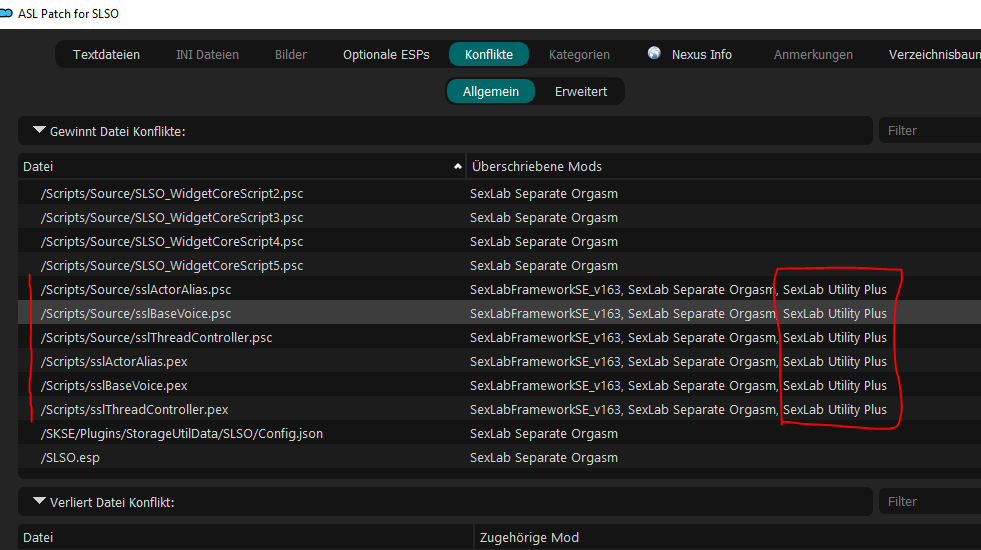
Task: Open the Verzeichnisbaum tab
Action: [935, 54]
